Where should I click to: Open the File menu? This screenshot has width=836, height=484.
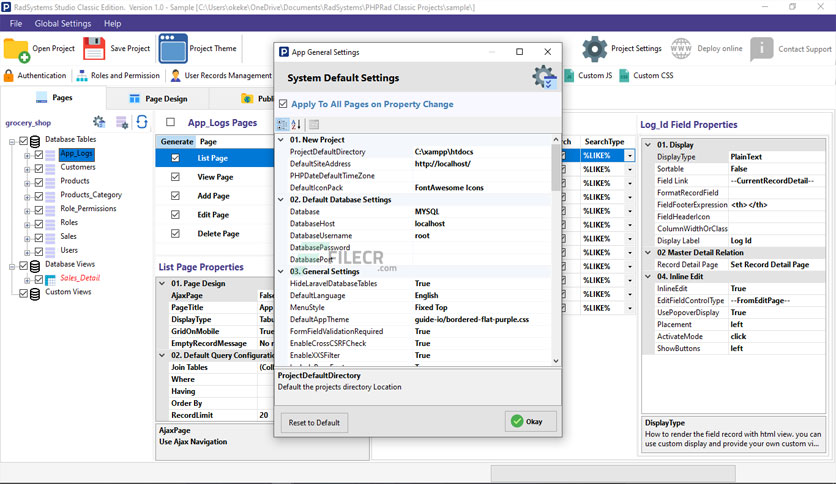pos(16,23)
